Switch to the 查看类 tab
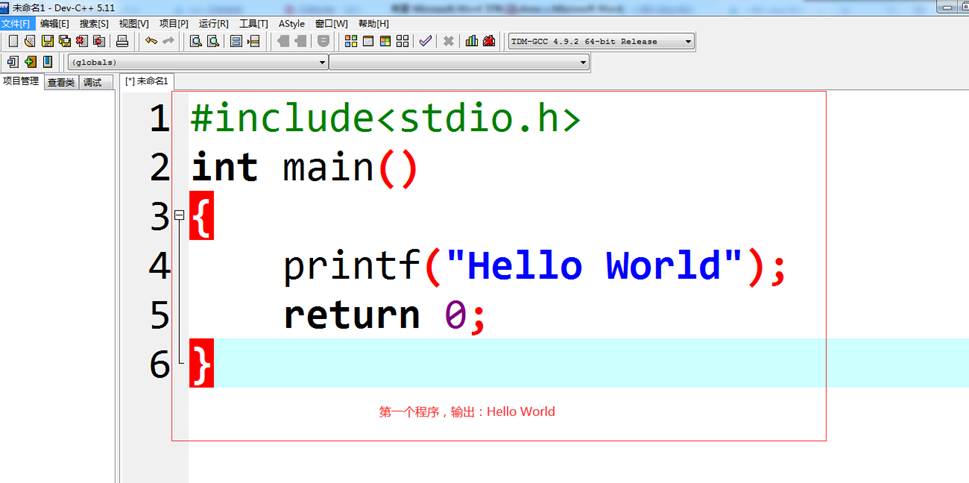This screenshot has width=969, height=483. coord(61,82)
